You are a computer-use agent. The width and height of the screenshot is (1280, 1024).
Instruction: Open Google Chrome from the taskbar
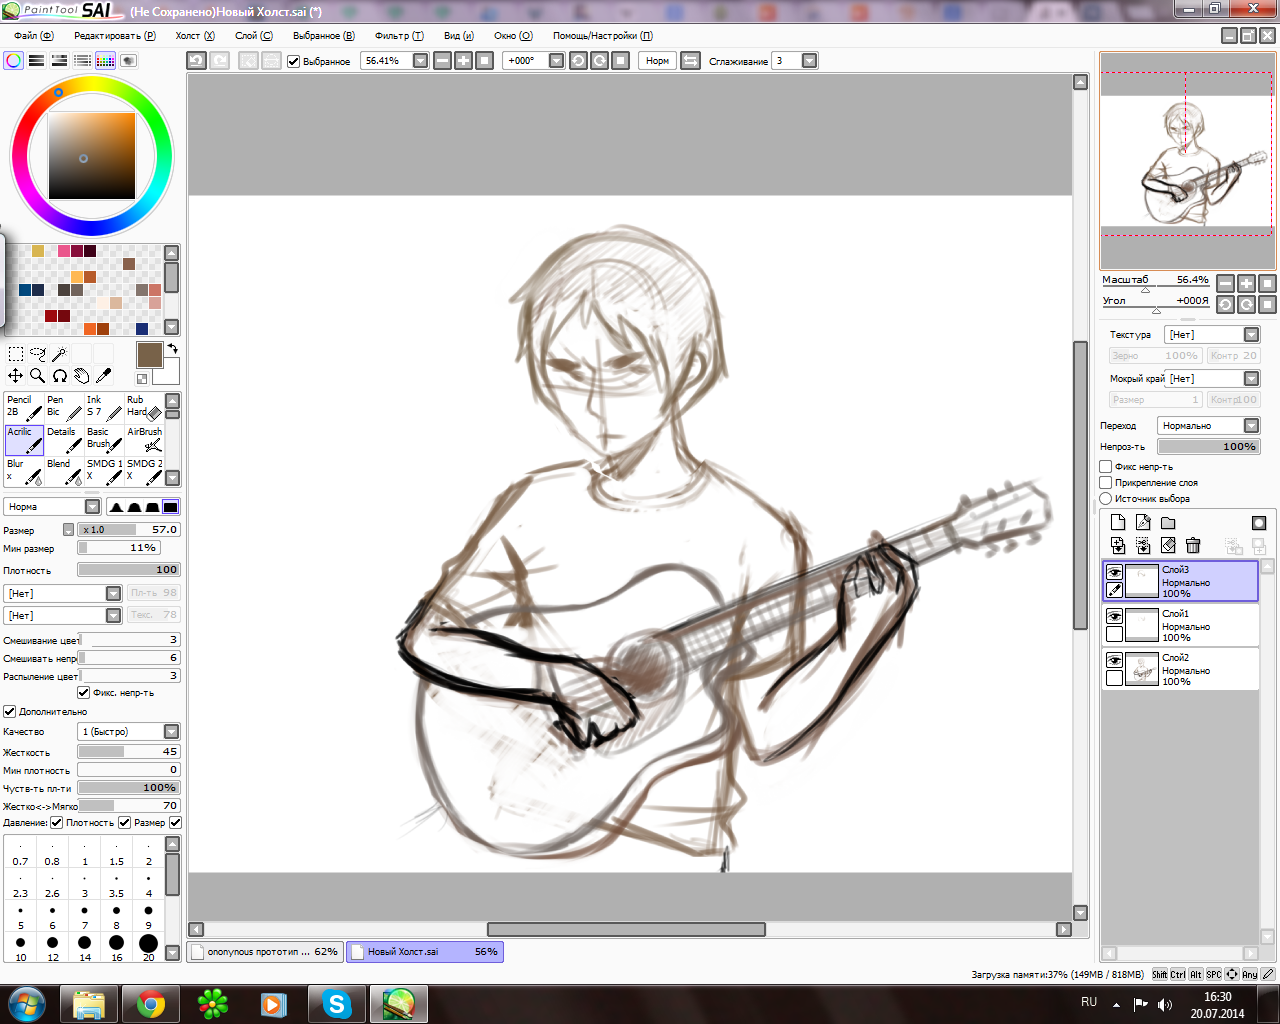coord(151,1004)
